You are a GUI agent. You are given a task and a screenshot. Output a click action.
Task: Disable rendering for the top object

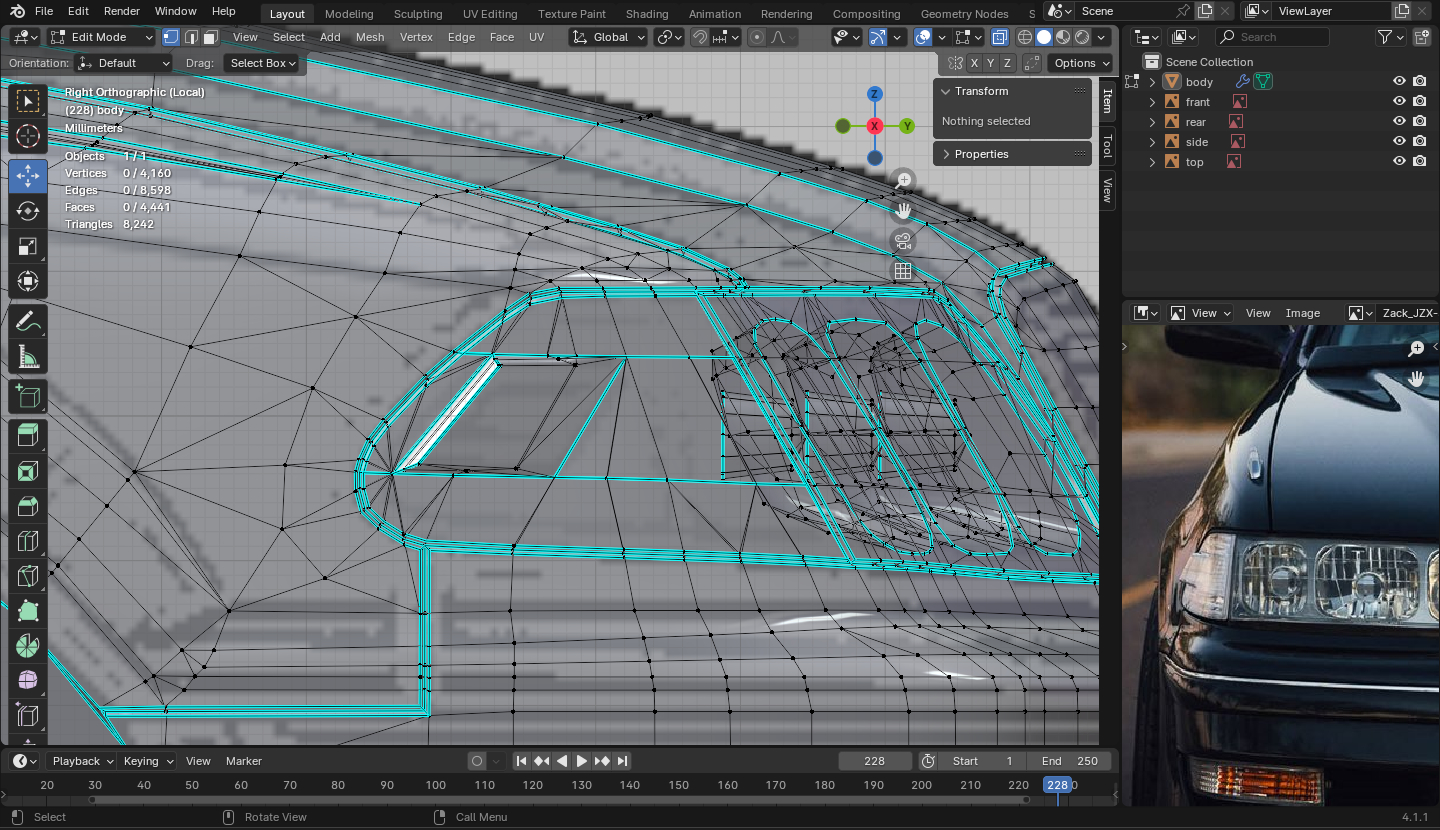[1420, 162]
